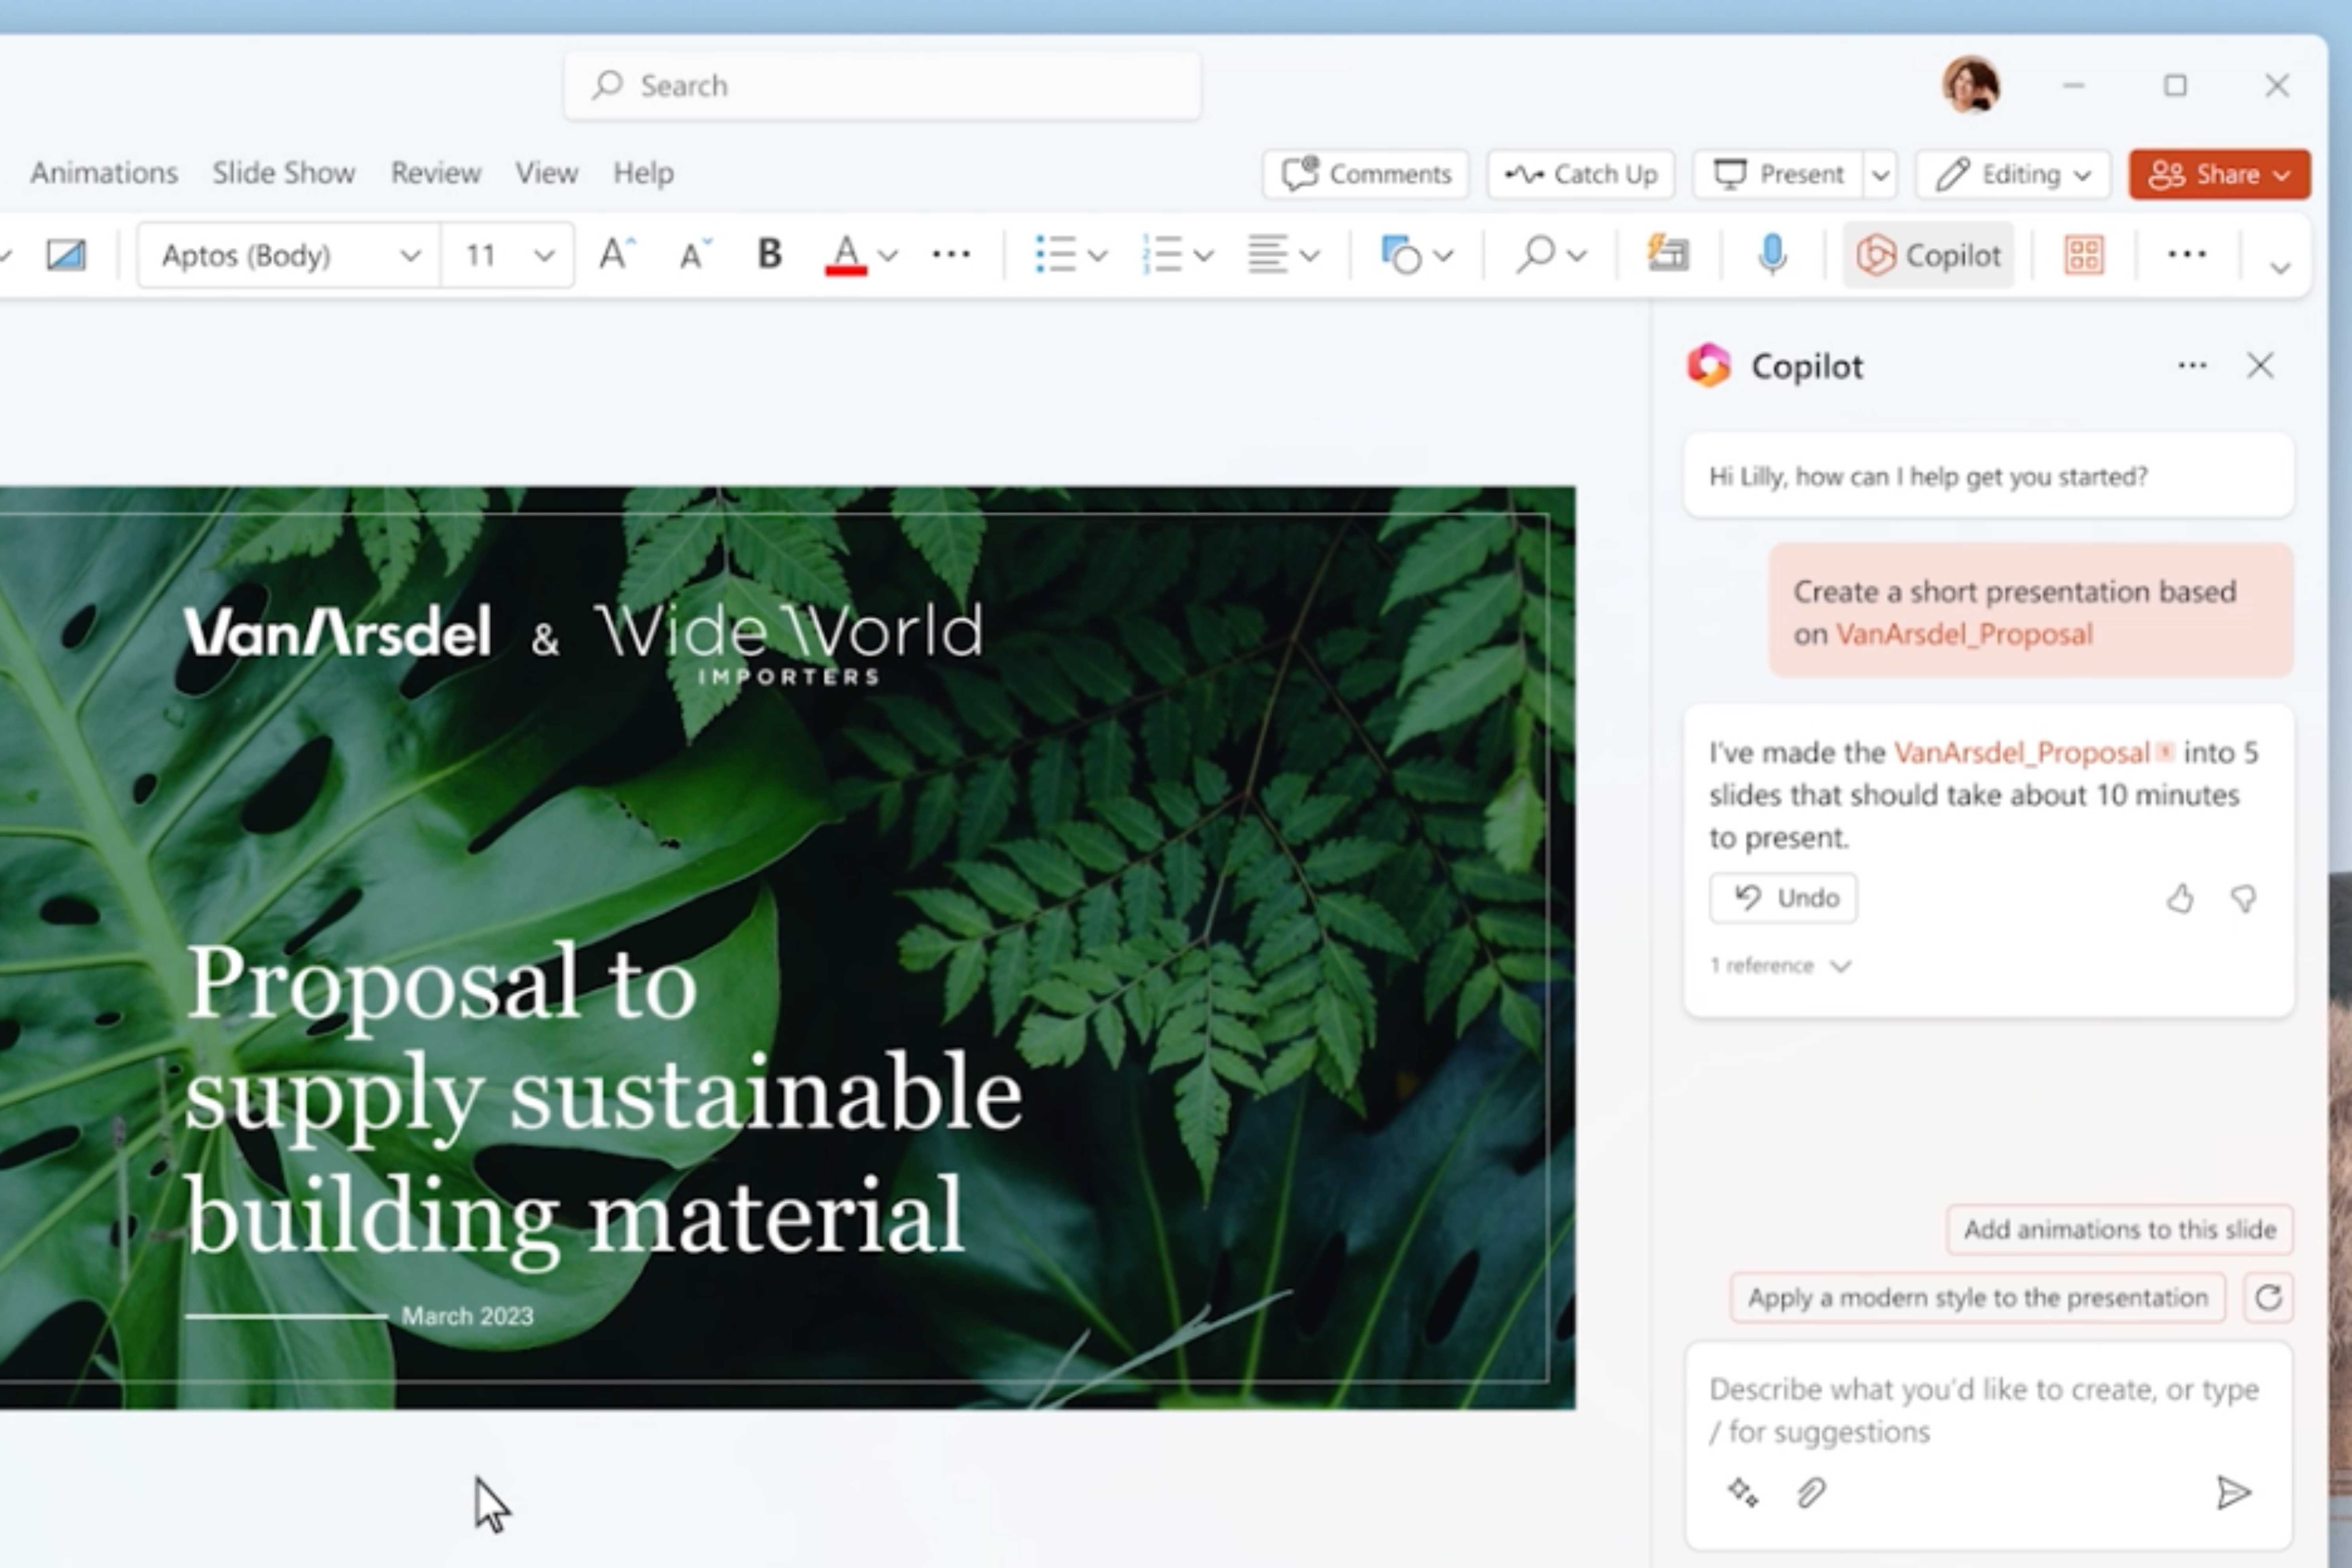Click the Search box at top
This screenshot has width=2352, height=1568.
coord(882,86)
